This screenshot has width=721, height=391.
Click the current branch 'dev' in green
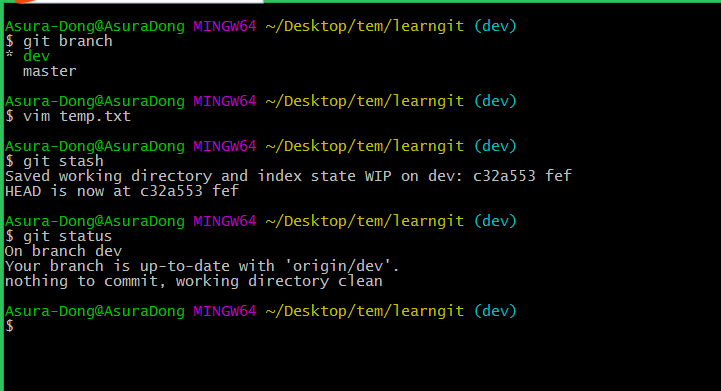click(x=36, y=56)
